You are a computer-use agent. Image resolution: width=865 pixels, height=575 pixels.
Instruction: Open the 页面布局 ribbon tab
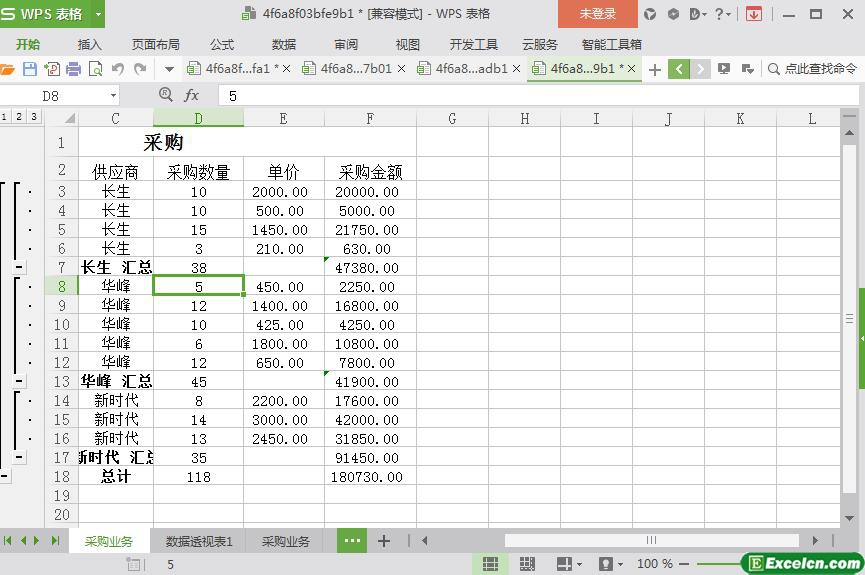(x=155, y=44)
